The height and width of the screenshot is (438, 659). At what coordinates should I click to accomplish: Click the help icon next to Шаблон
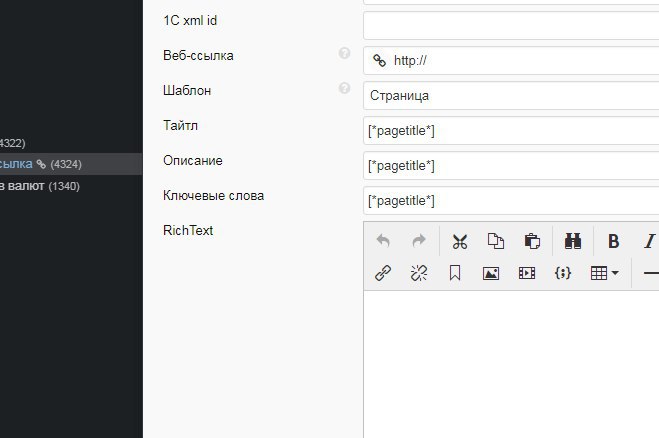pos(345,89)
